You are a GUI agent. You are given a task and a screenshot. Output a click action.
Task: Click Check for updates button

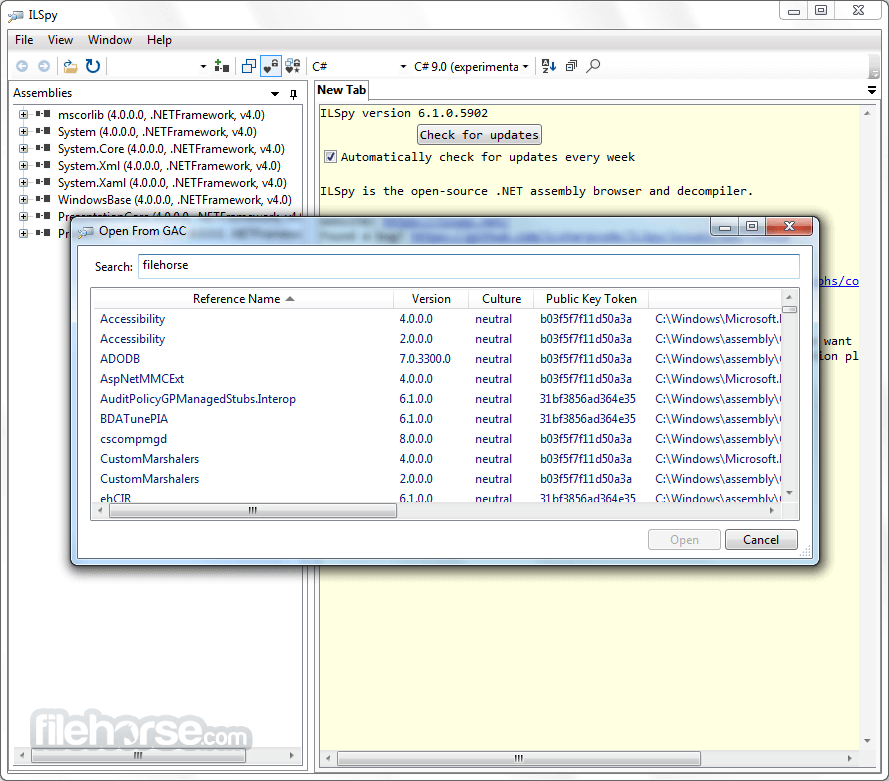pyautogui.click(x=479, y=135)
